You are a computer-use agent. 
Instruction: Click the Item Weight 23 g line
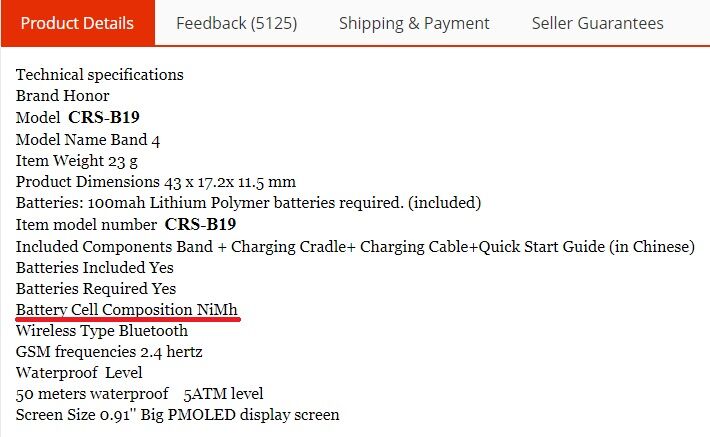click(x=77, y=161)
